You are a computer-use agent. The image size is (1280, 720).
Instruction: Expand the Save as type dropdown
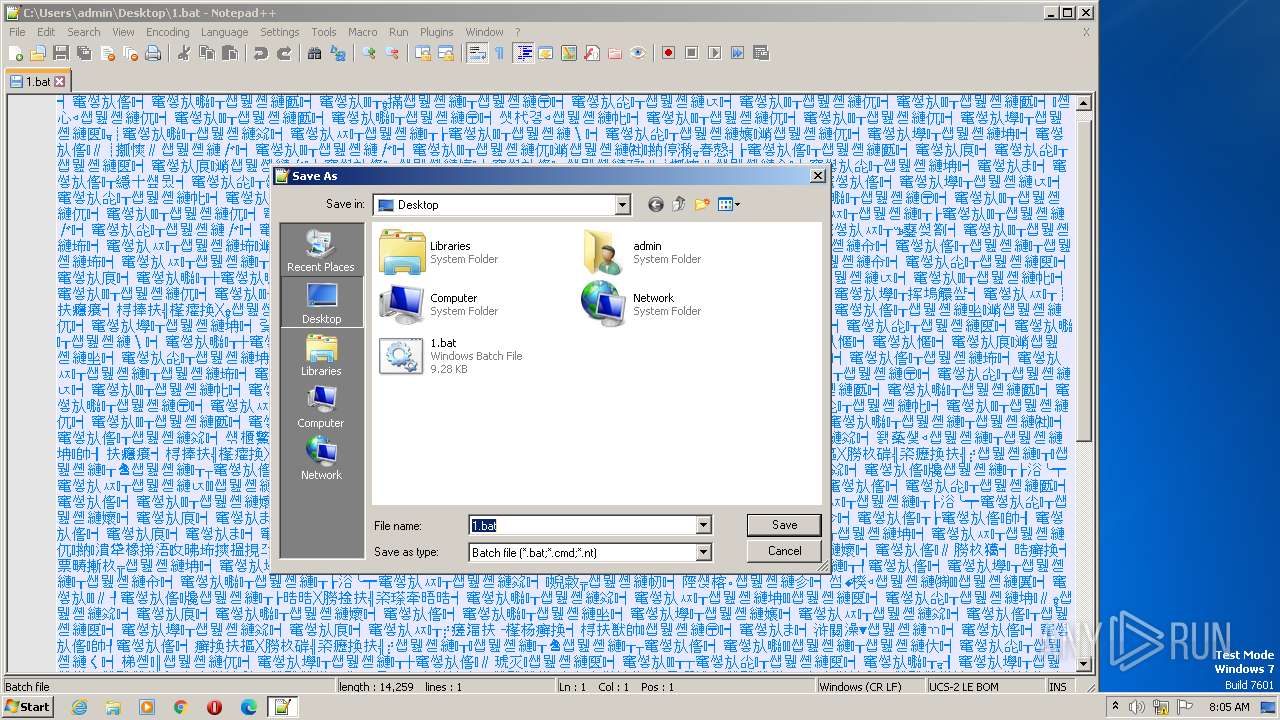[x=704, y=552]
